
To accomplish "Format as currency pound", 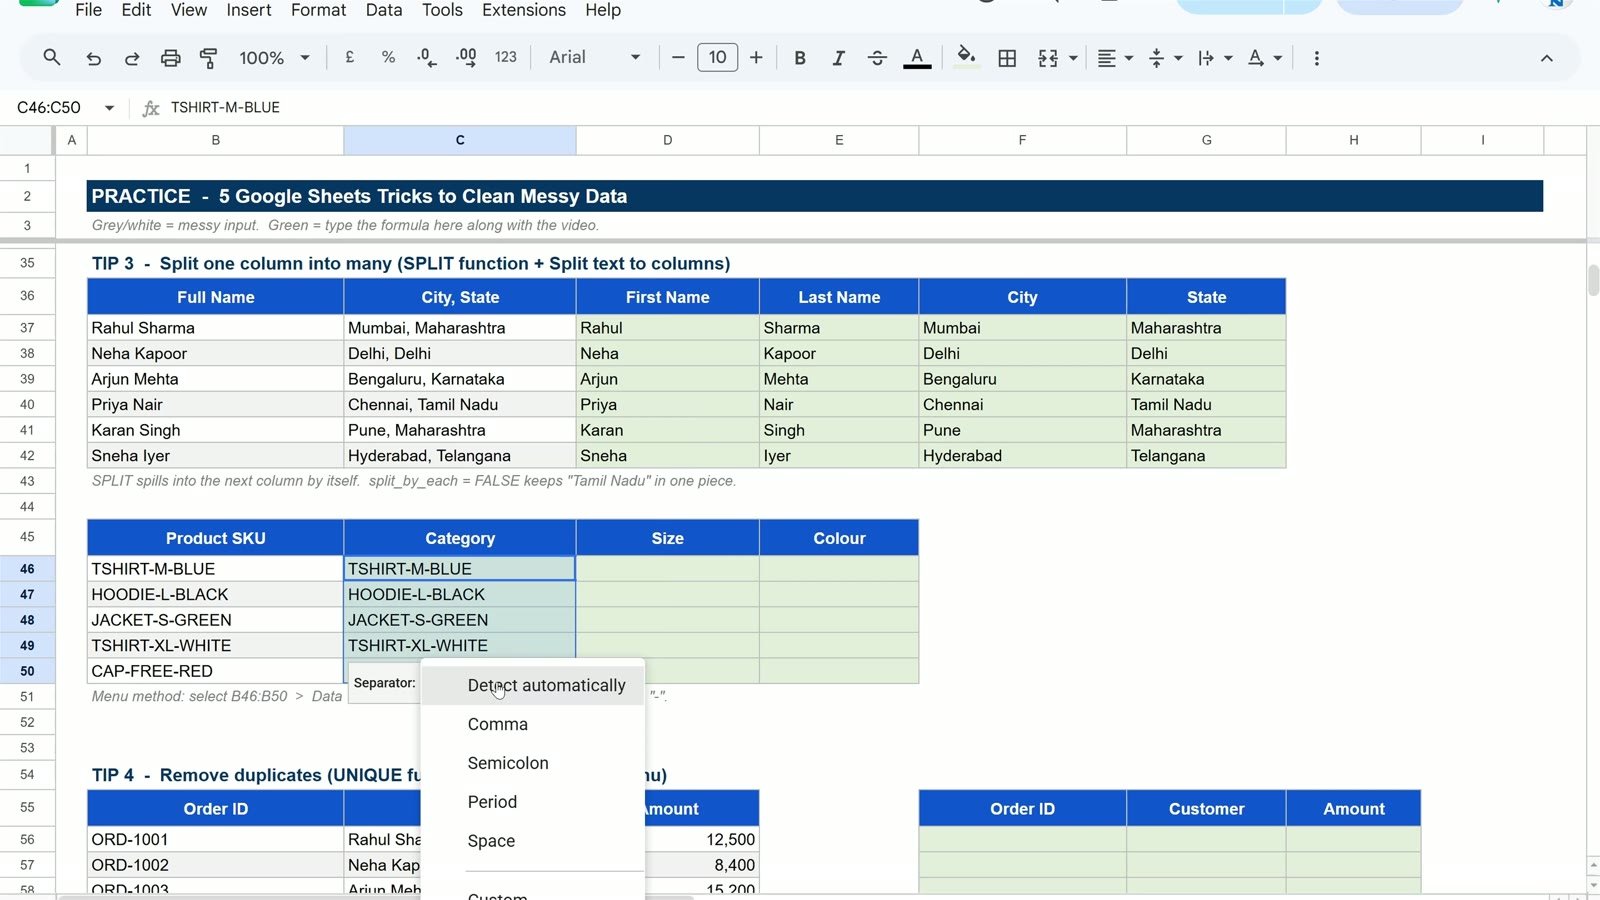I will (x=349, y=58).
